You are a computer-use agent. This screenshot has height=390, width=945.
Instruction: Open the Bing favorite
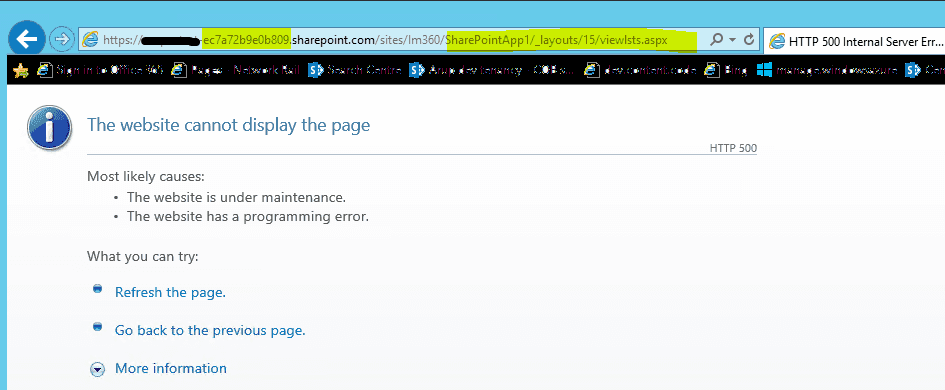click(726, 71)
